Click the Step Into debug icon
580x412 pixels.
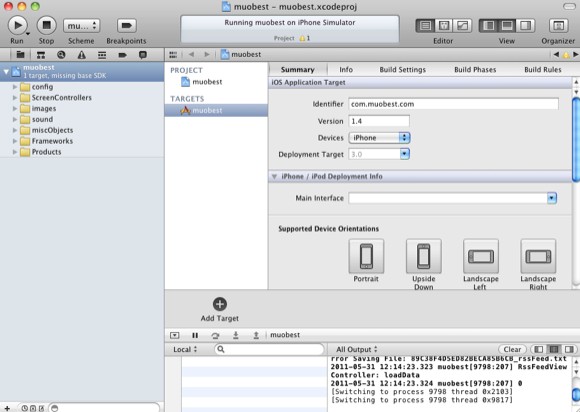(x=236, y=335)
